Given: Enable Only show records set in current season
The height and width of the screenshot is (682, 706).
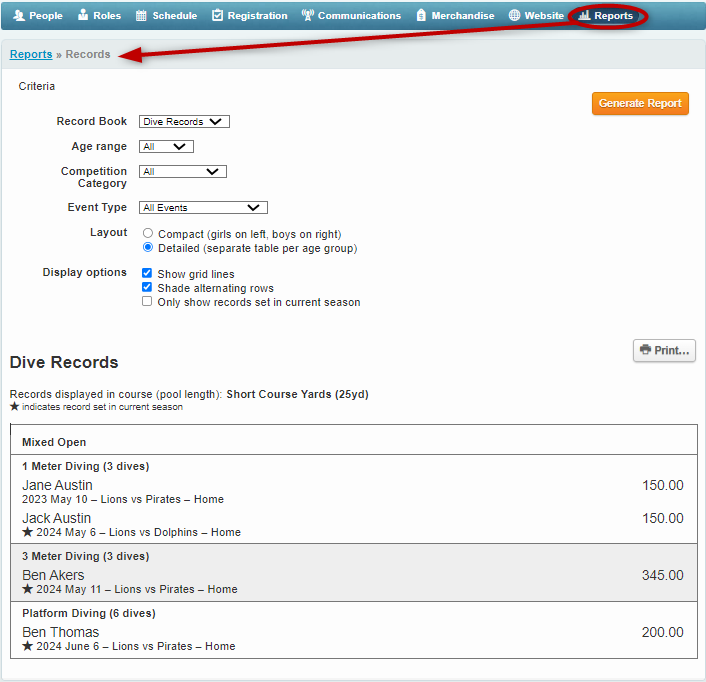Looking at the screenshot, I should point(148,302).
